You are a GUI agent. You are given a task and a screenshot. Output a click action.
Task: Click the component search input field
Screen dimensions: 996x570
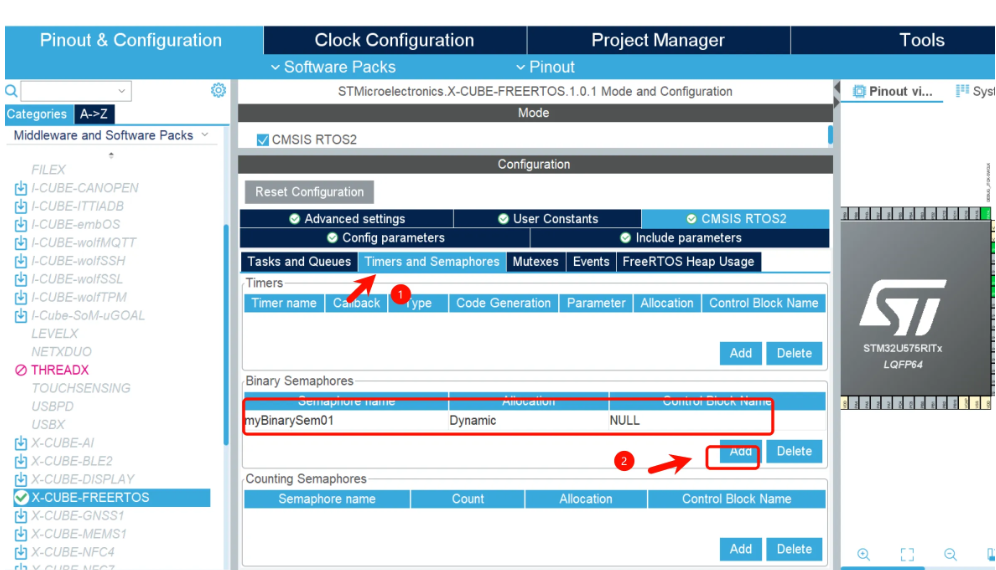(x=68, y=91)
